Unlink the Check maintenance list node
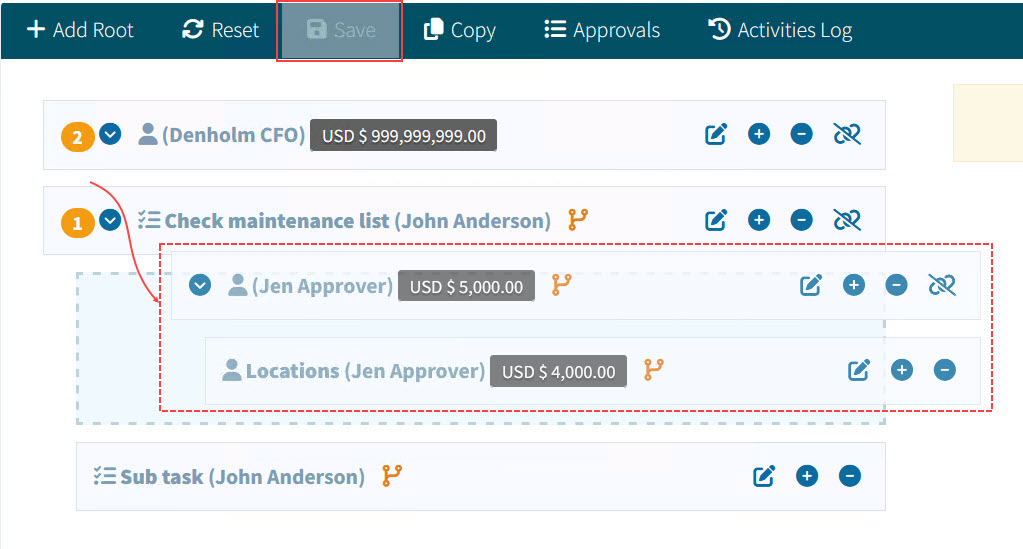 tap(847, 220)
